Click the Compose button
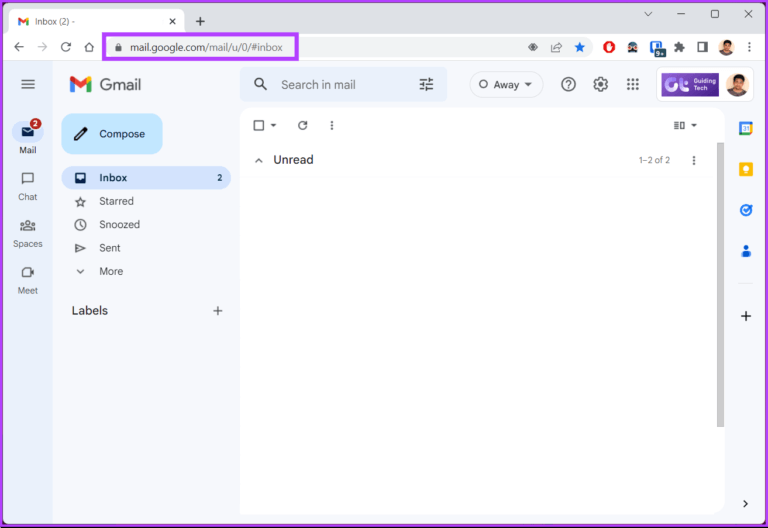 click(112, 134)
